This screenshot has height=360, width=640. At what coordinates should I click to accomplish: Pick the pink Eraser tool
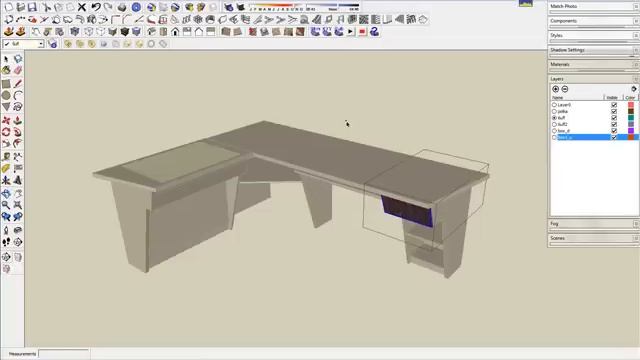[x=18, y=71]
